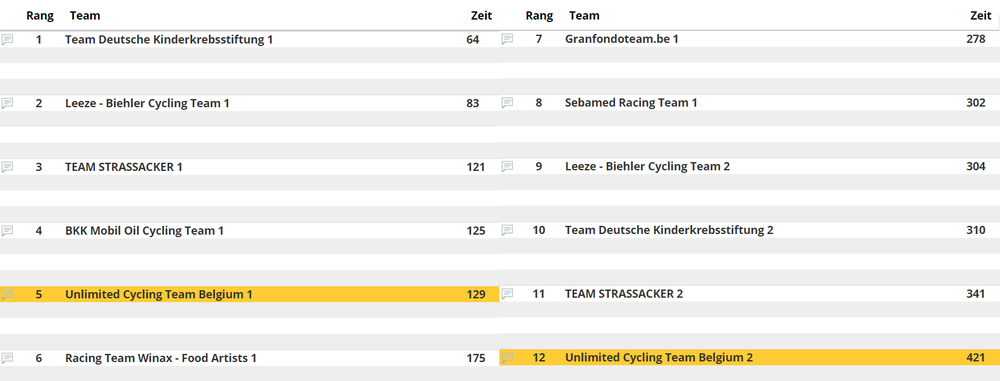The height and width of the screenshot is (381, 1000).
Task: Click the right Zeit column header
Action: coord(980,15)
